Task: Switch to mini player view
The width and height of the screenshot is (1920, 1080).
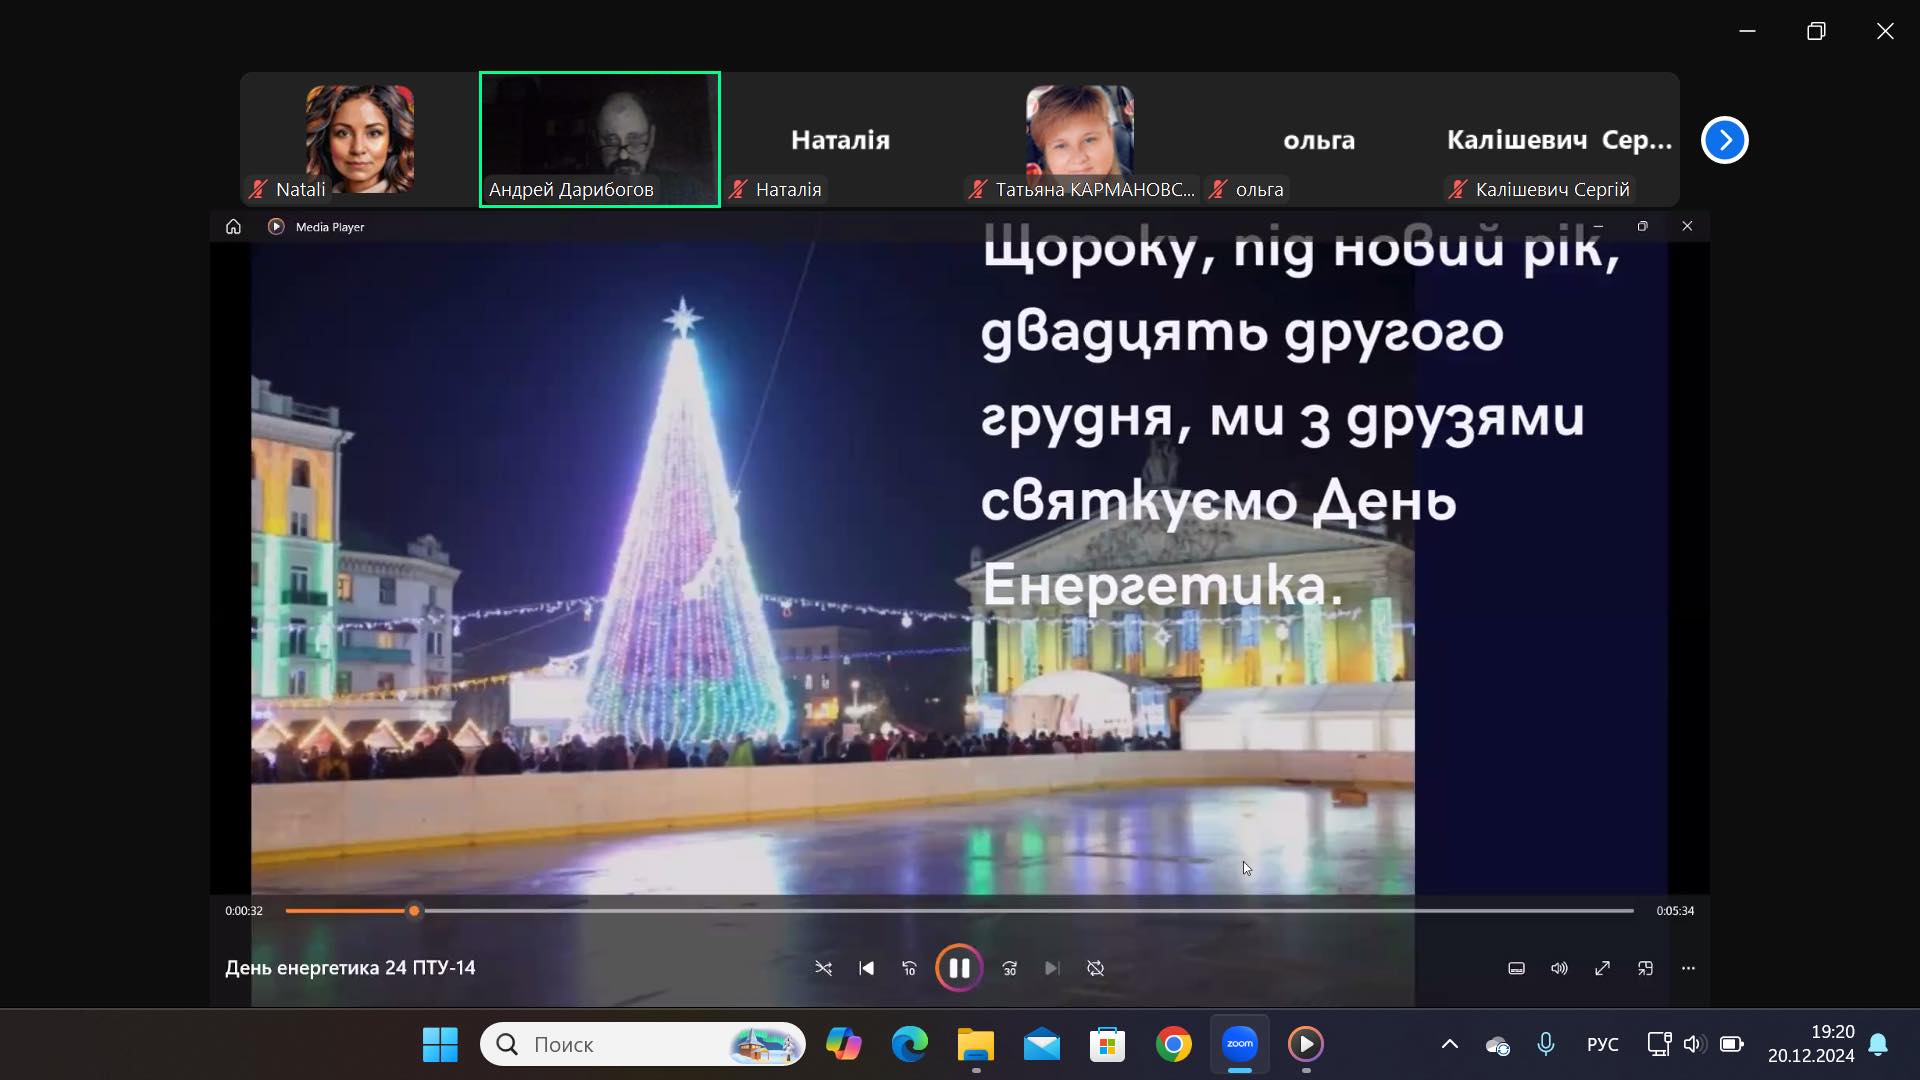Action: (1645, 968)
